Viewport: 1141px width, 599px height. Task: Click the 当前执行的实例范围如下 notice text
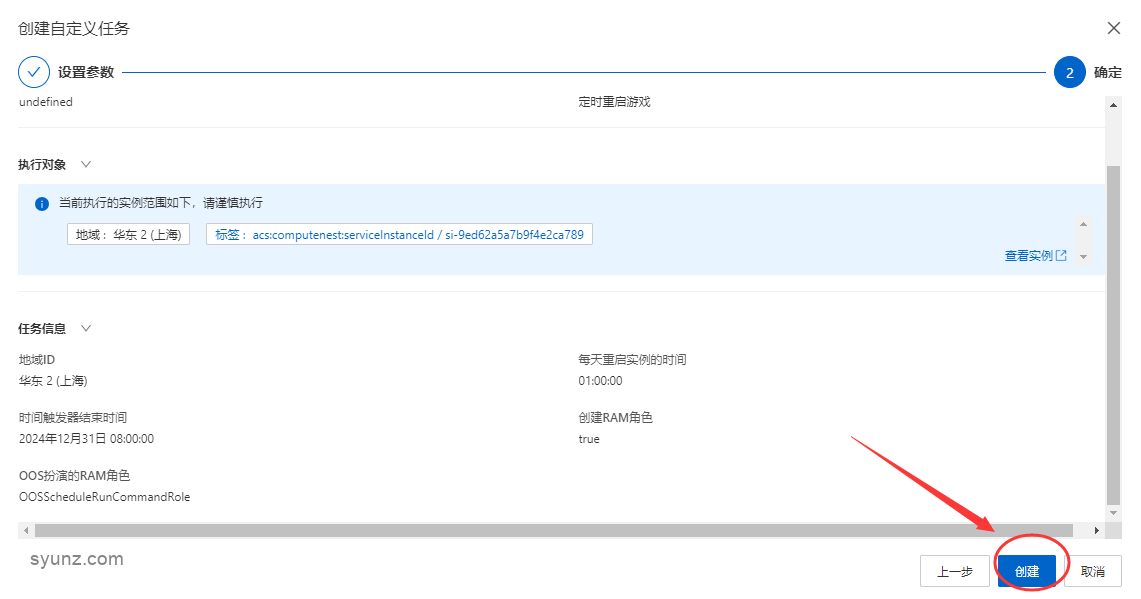point(161,203)
